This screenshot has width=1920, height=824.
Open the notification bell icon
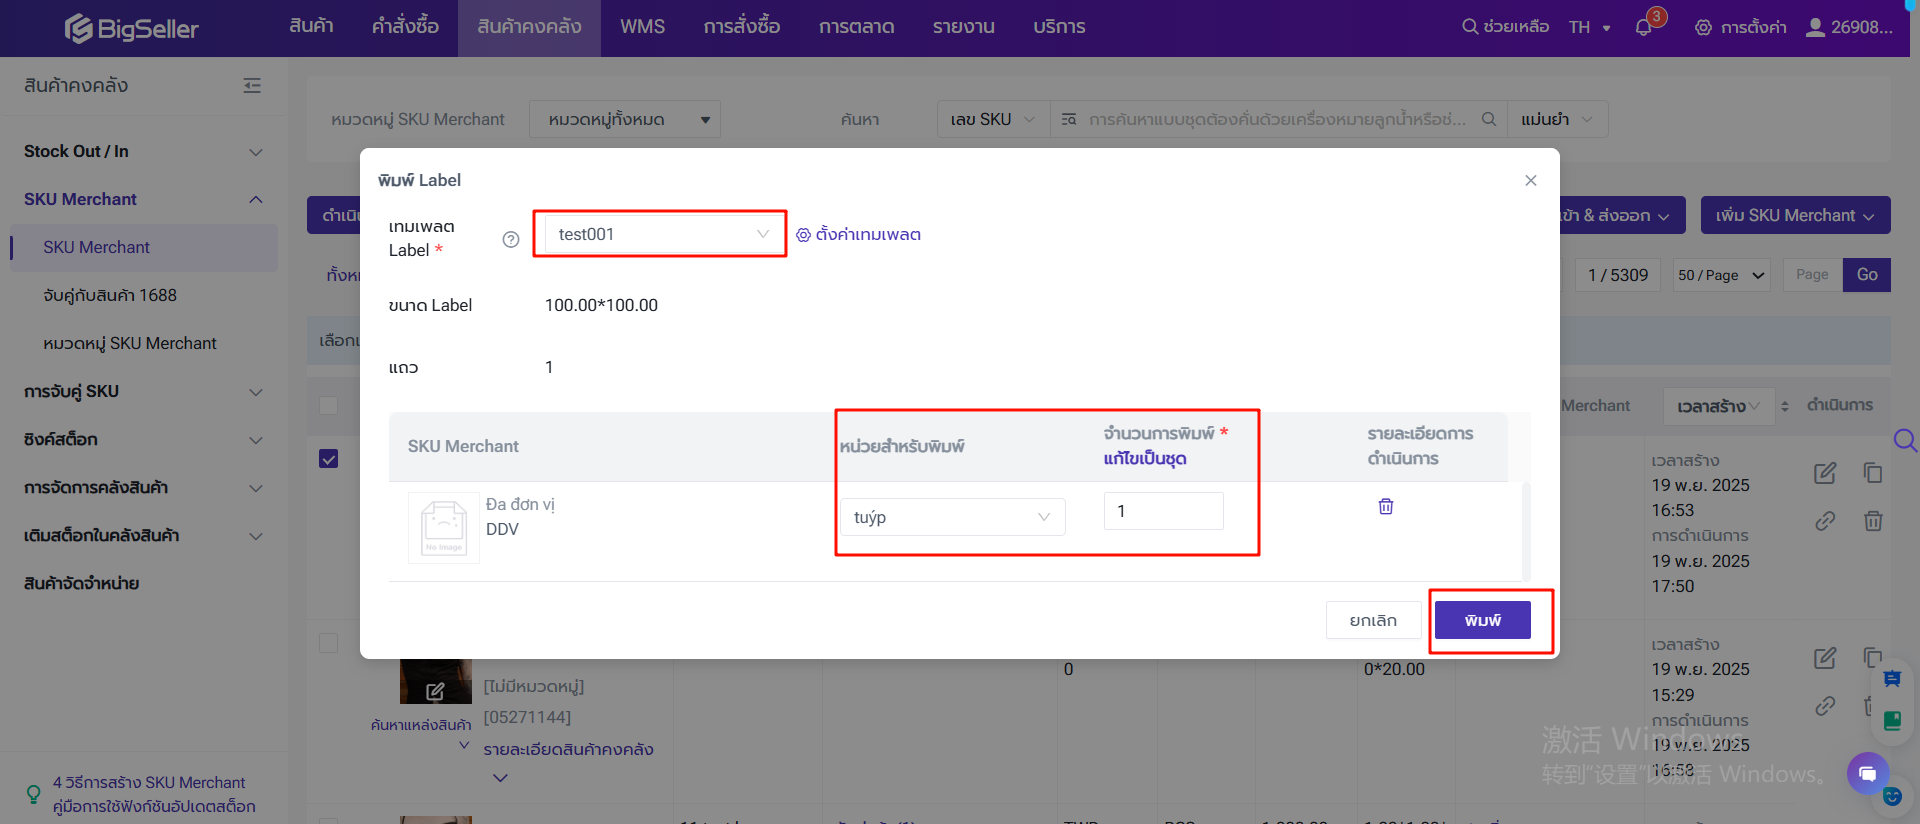pyautogui.click(x=1643, y=27)
